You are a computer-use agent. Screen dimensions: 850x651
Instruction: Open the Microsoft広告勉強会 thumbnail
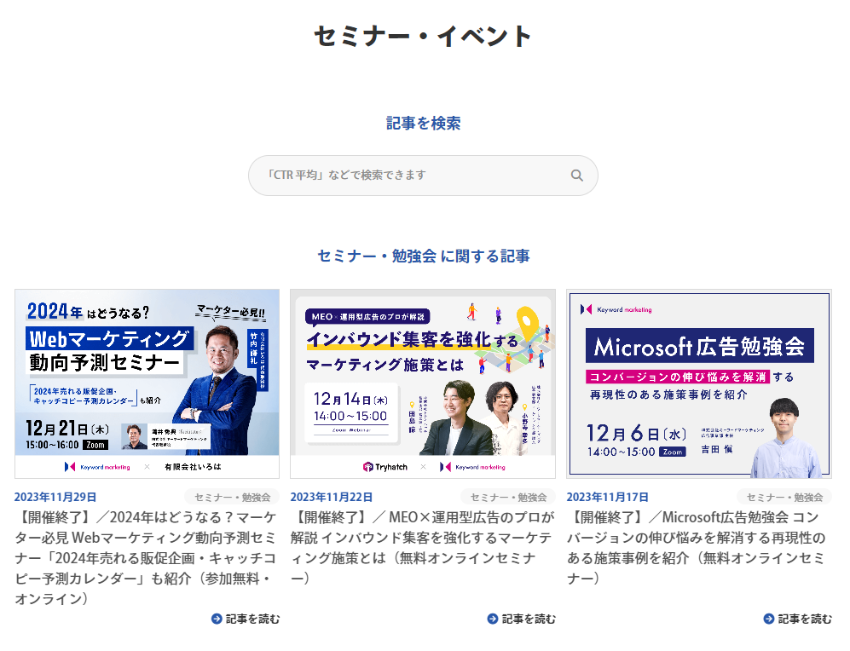[699, 384]
